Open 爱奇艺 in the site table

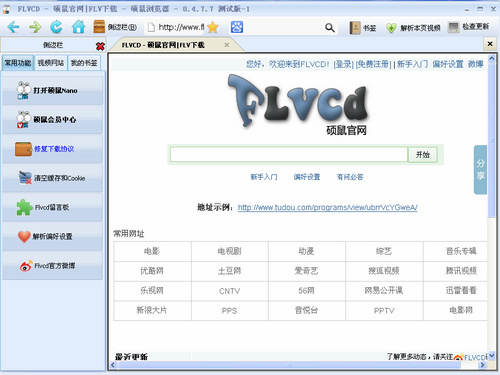click(306, 271)
